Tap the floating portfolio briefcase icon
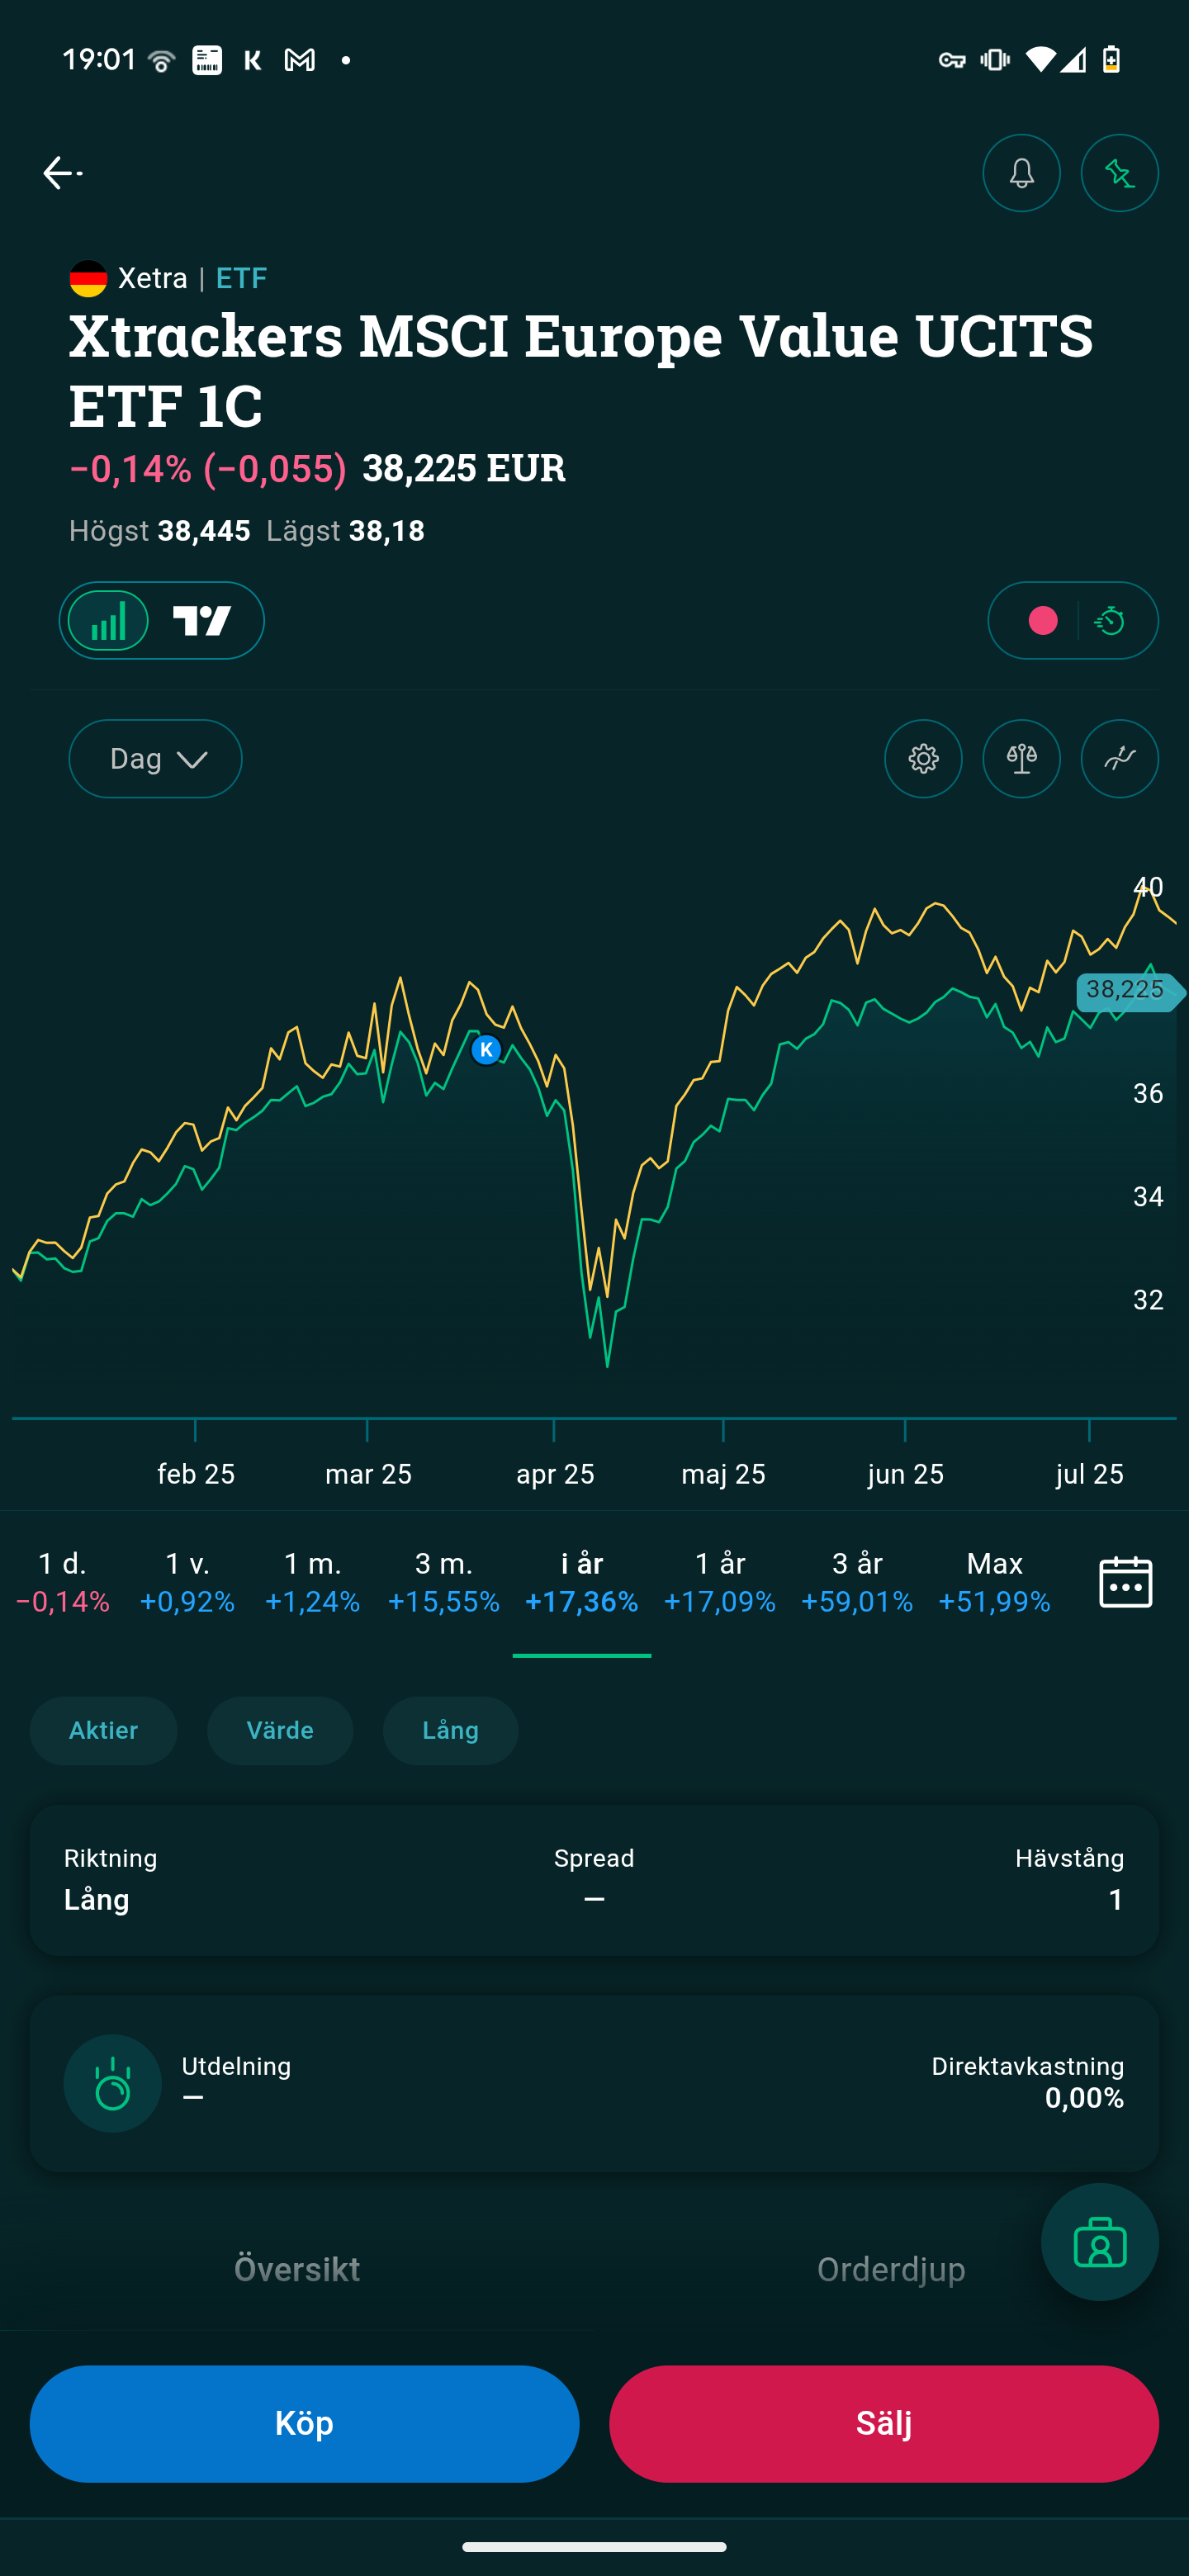The height and width of the screenshot is (2576, 1189). point(1099,2241)
